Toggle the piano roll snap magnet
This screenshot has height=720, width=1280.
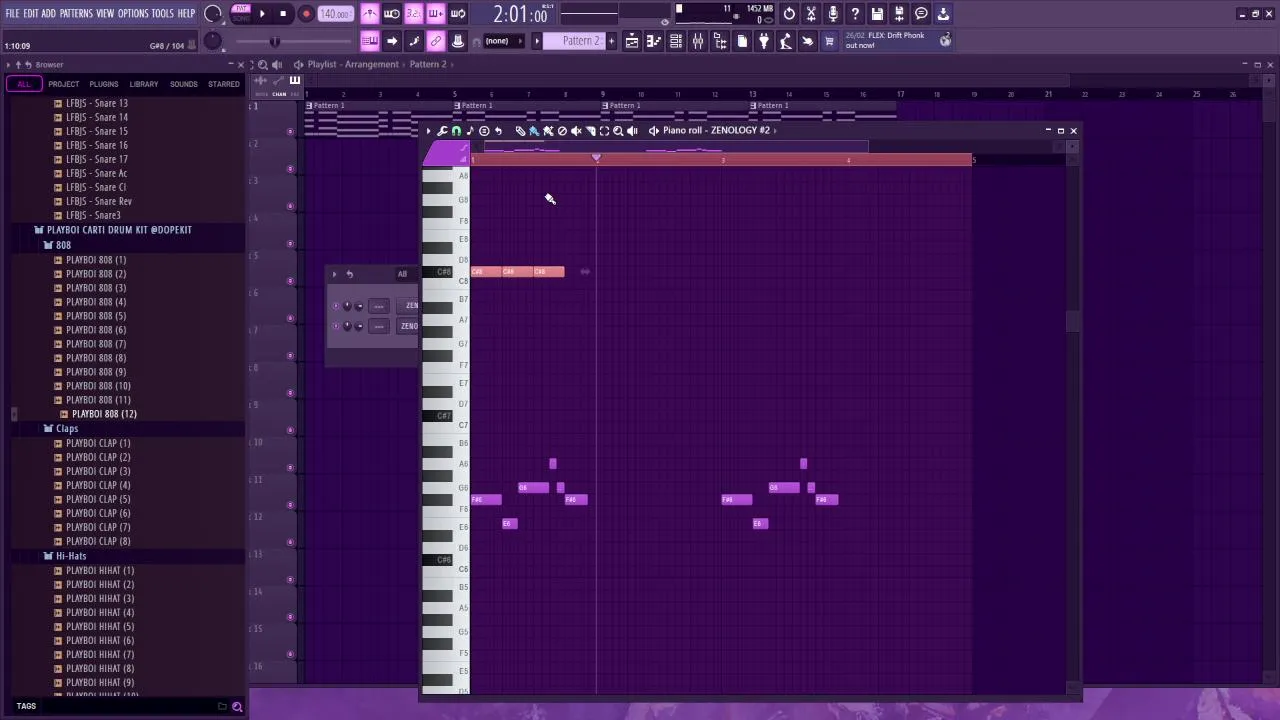click(456, 131)
